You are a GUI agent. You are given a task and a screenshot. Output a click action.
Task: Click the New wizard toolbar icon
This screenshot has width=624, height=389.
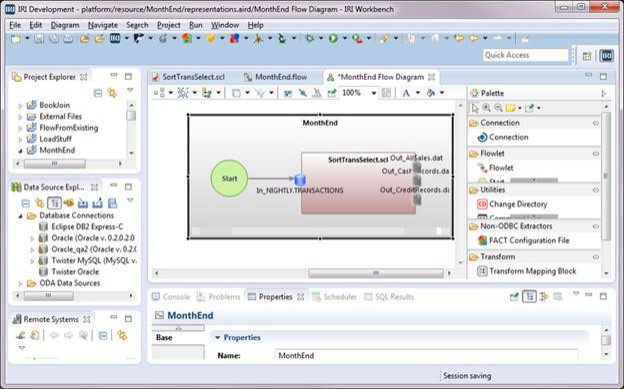16,39
